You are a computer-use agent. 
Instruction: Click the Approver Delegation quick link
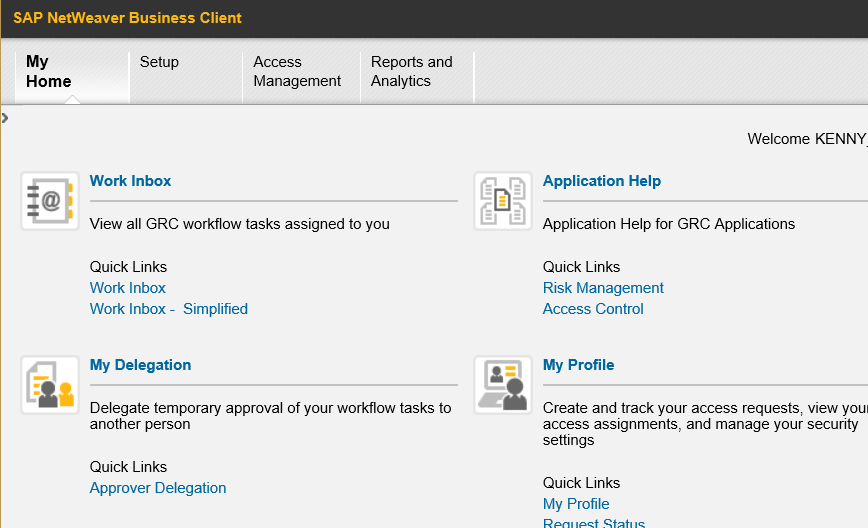[x=158, y=488]
